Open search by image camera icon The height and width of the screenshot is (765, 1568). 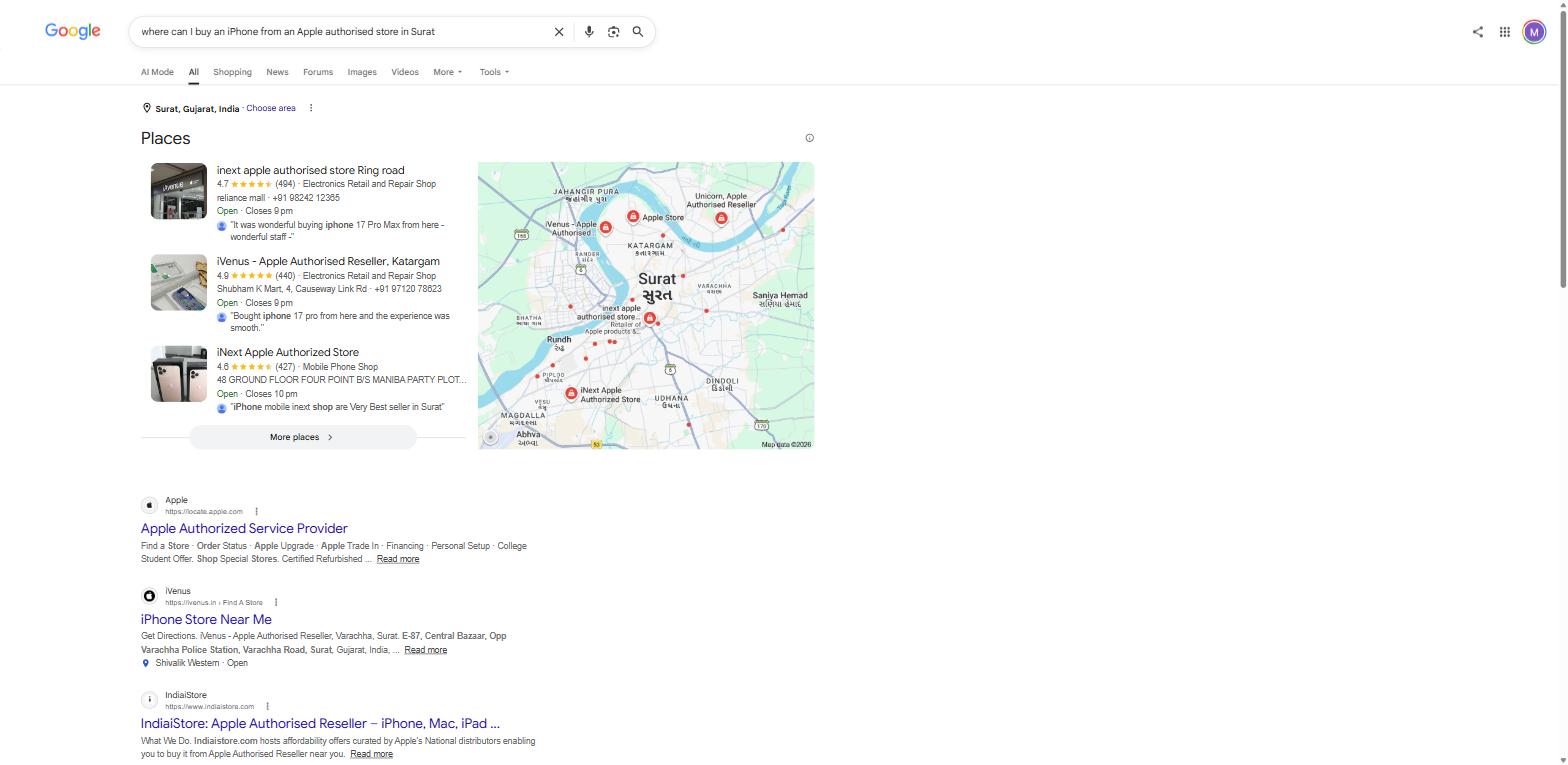614,32
